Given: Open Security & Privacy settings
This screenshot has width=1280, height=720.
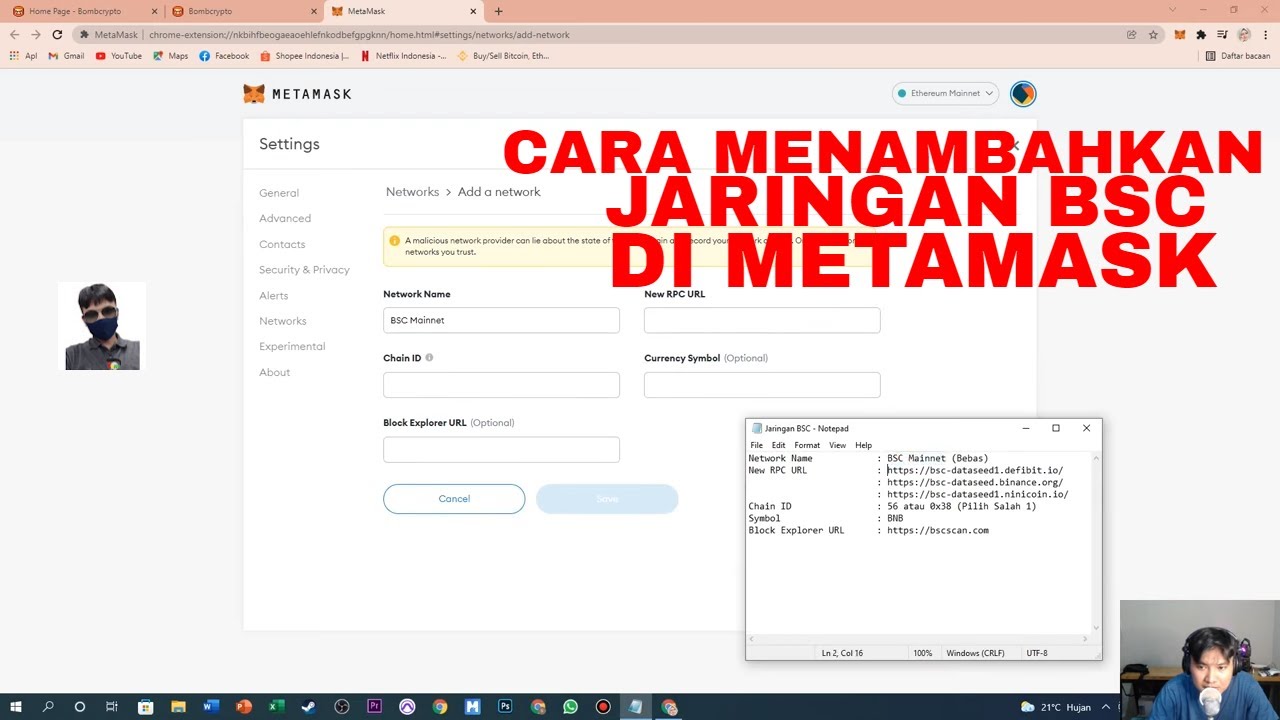Looking at the screenshot, I should 304,270.
